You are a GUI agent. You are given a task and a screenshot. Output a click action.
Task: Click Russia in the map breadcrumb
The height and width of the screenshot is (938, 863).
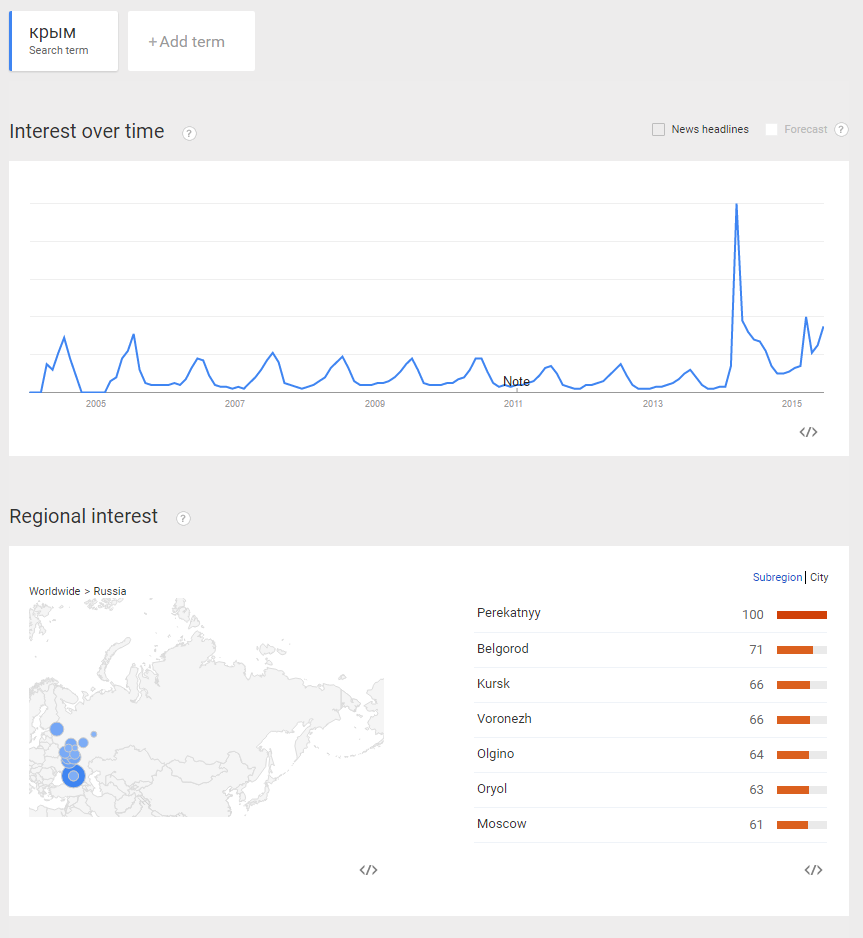coord(109,591)
